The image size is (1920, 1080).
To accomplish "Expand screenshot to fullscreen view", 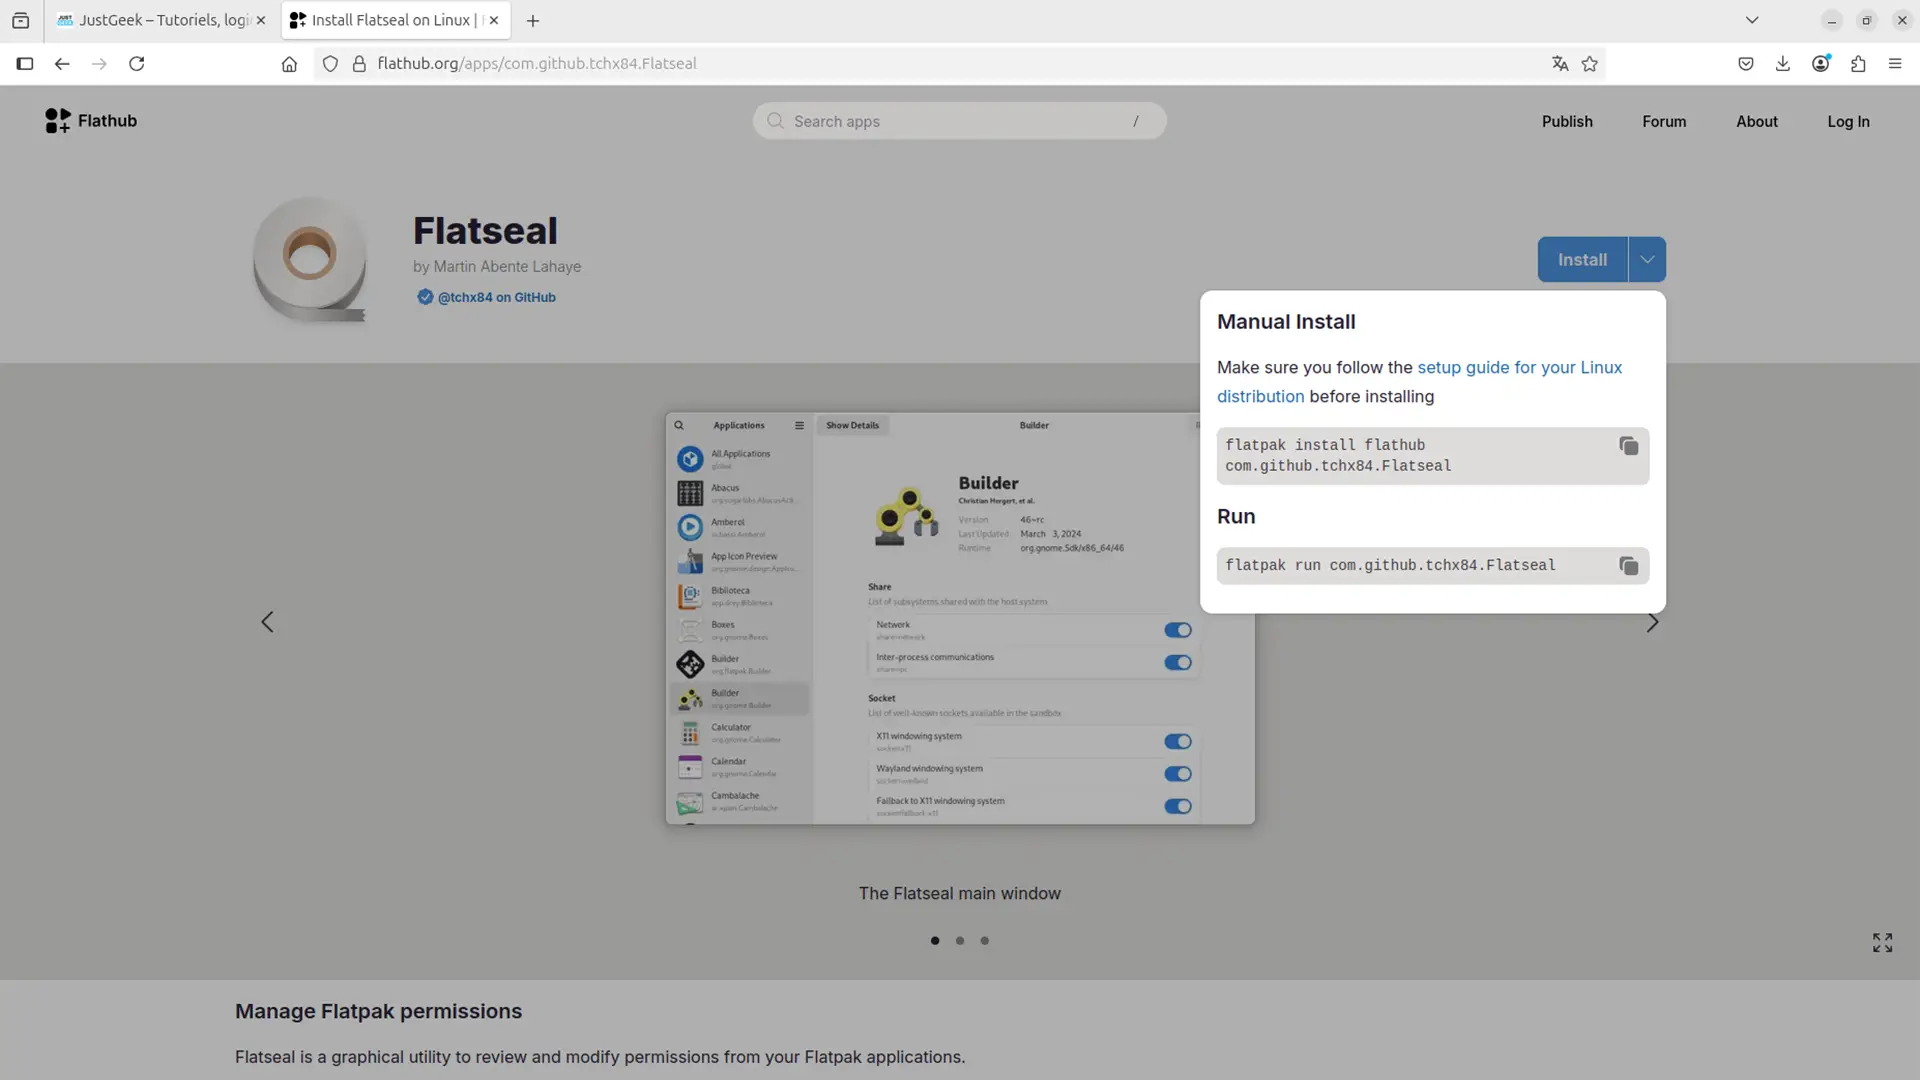I will coord(1883,943).
